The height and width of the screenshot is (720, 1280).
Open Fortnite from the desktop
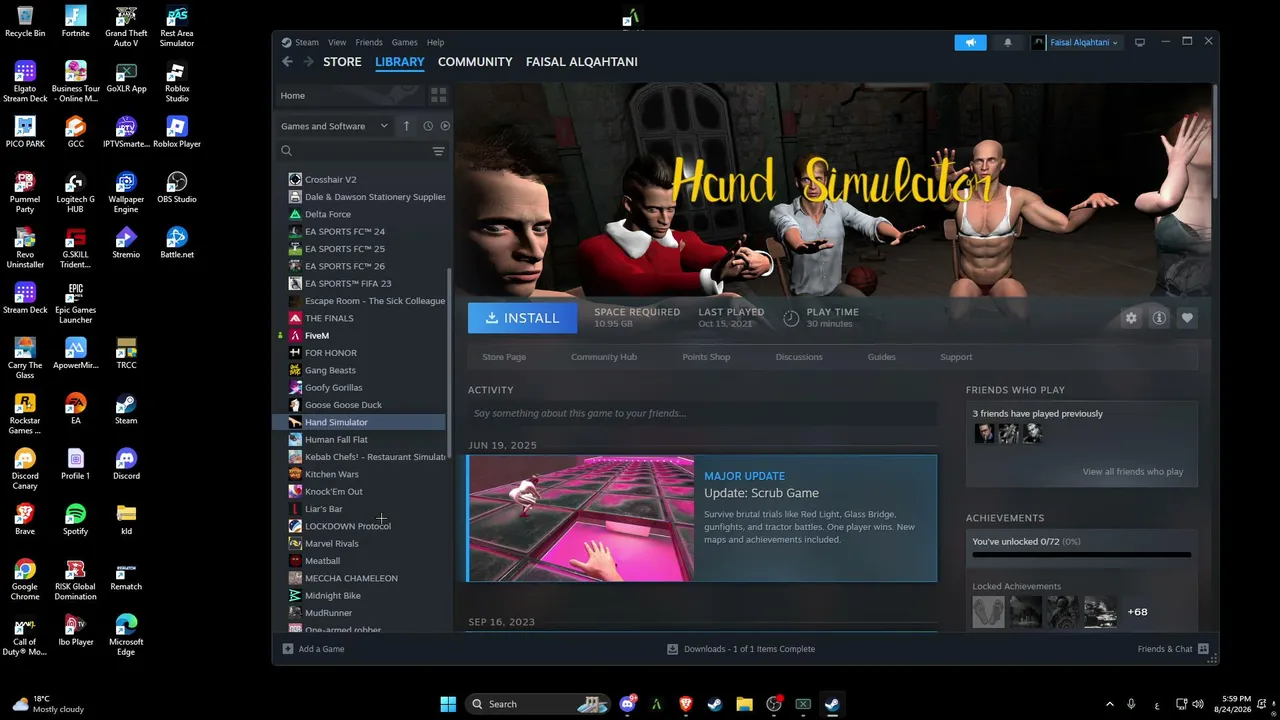pyautogui.click(x=75, y=21)
